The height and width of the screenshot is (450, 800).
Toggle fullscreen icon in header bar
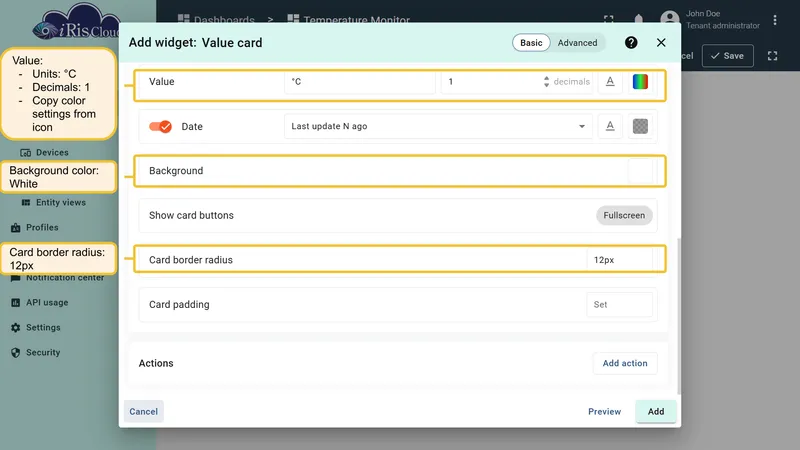(x=609, y=19)
